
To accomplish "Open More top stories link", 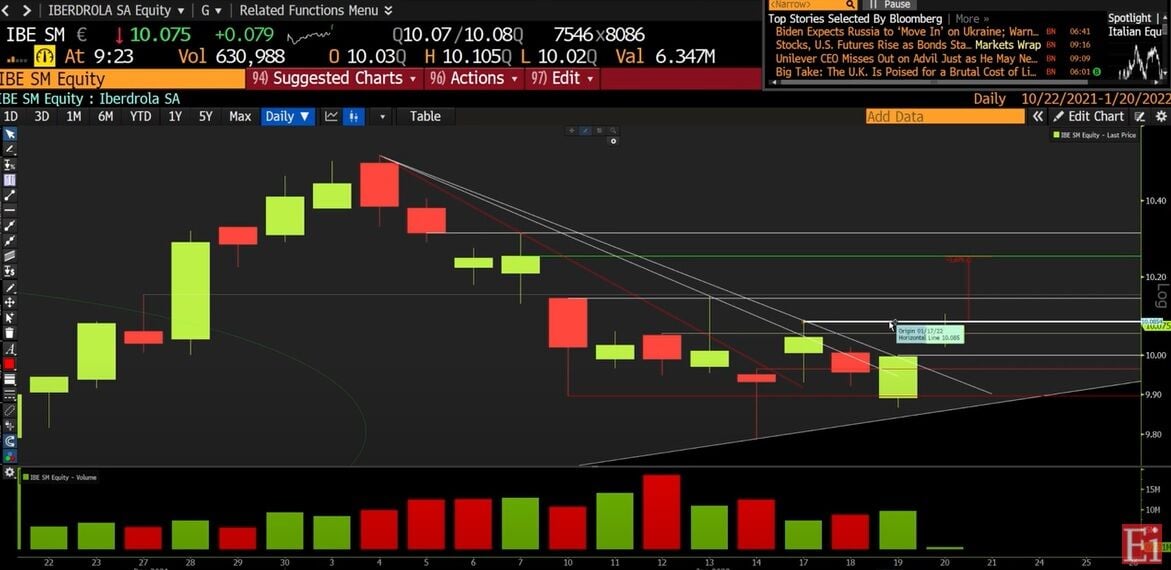I will point(972,19).
